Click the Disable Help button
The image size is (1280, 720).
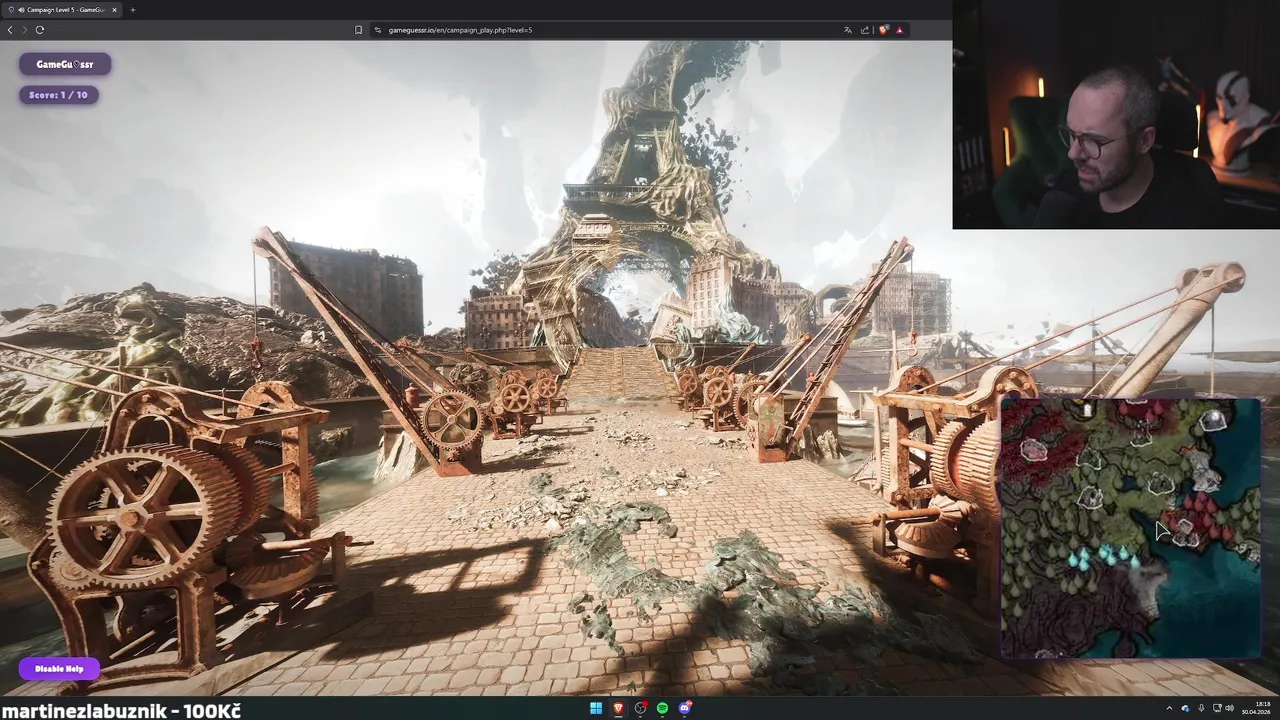pos(59,668)
